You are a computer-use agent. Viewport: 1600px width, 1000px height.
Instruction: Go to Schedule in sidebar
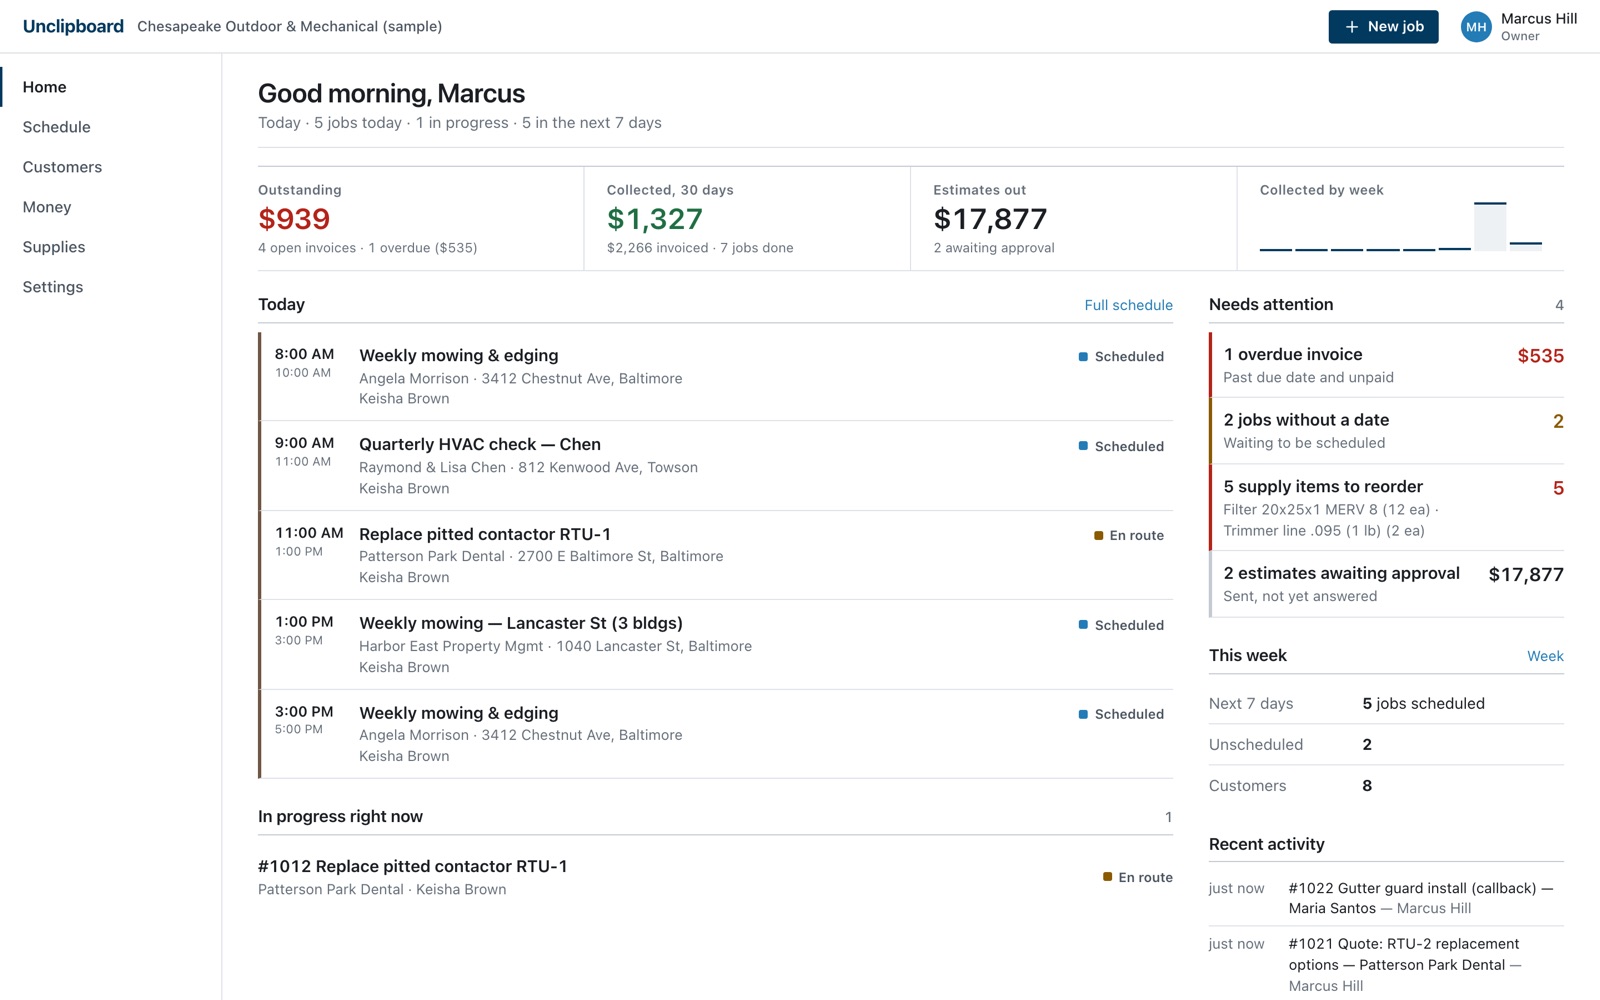coord(110,127)
